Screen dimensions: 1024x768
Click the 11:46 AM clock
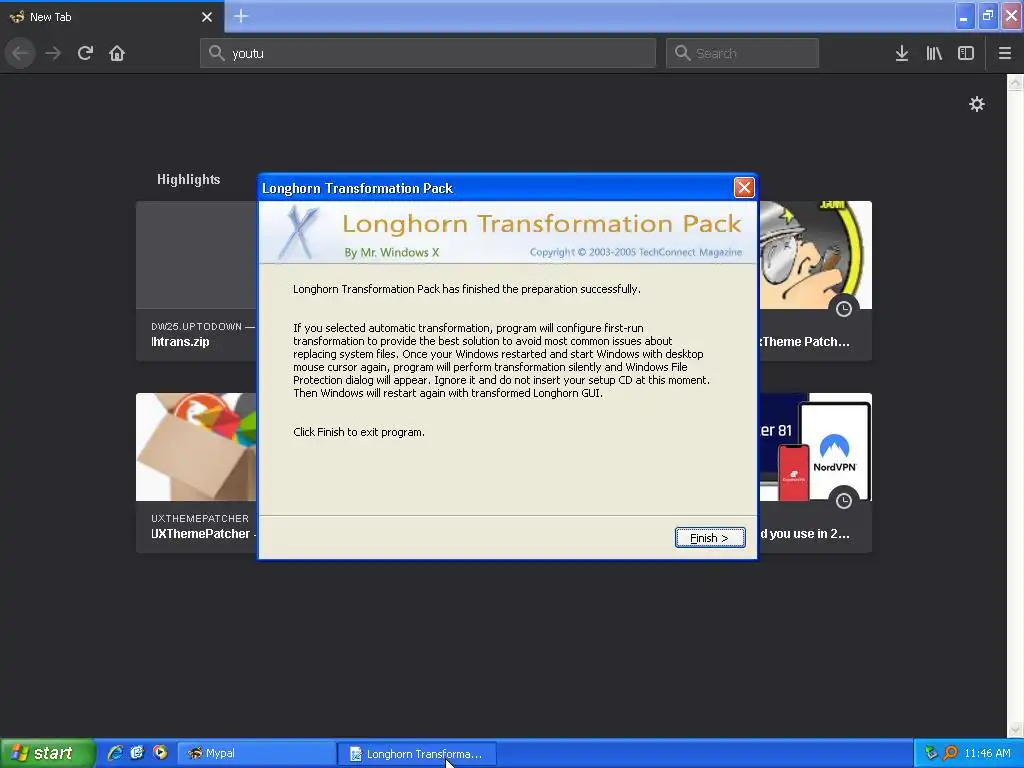(x=987, y=754)
